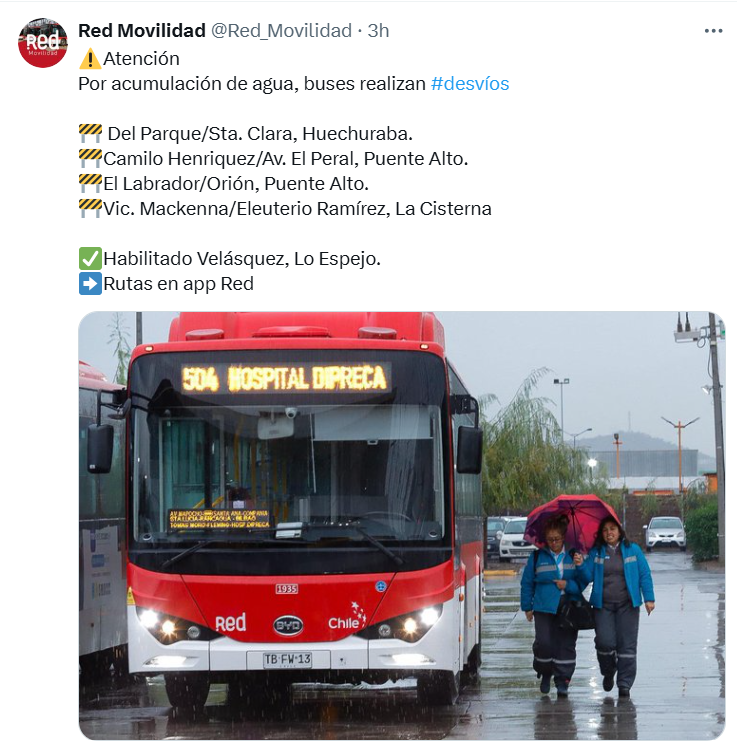
Task: Click the text Habilitado Velásquez, Lo Espejo
Action: [x=242, y=259]
